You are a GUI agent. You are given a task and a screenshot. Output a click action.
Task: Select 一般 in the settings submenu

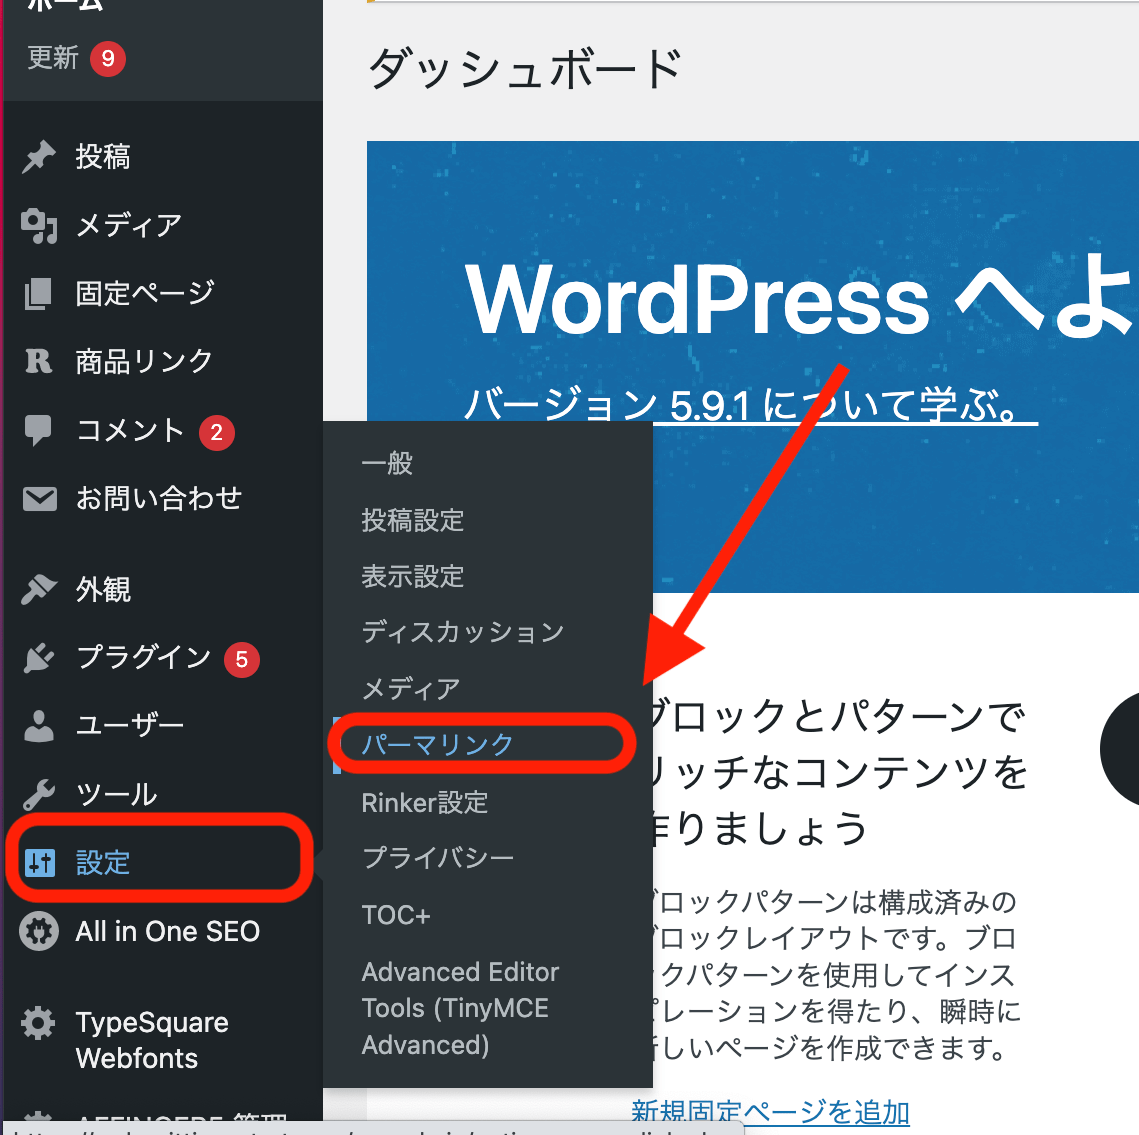(x=387, y=463)
